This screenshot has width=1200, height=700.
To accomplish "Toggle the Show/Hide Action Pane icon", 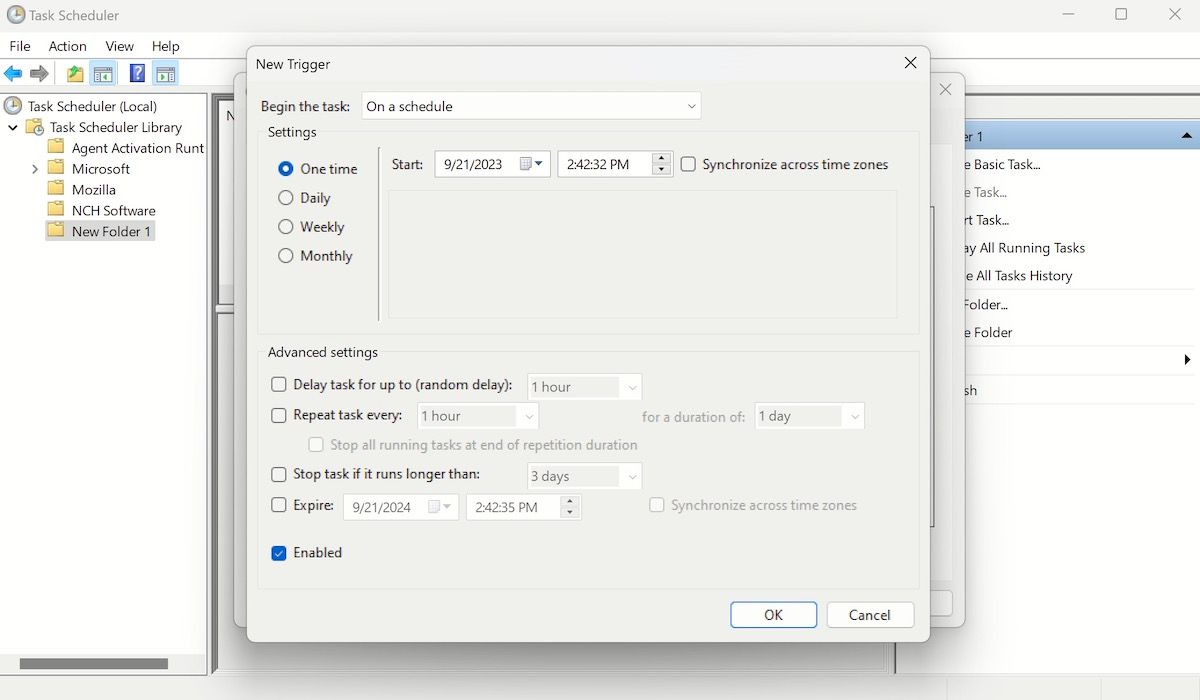I will (x=165, y=72).
